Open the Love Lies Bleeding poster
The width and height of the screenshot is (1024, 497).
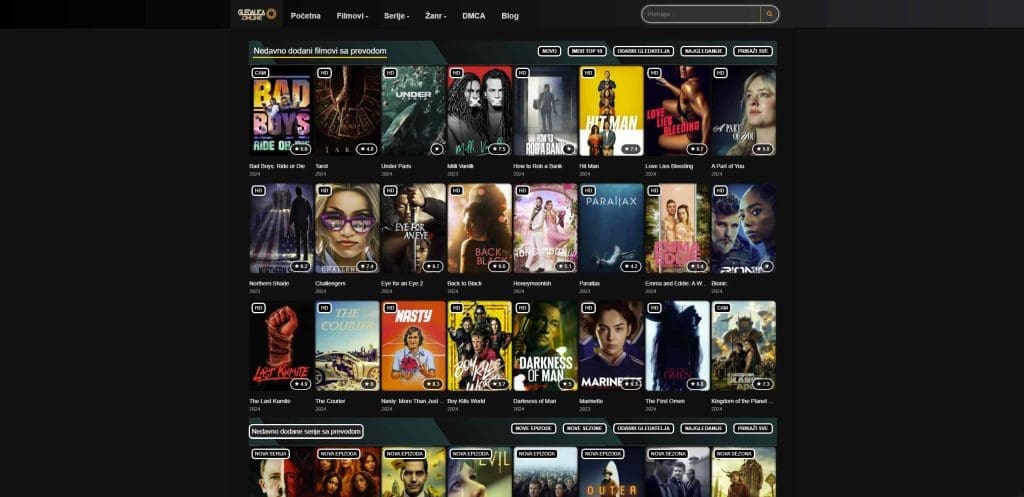tap(677, 110)
